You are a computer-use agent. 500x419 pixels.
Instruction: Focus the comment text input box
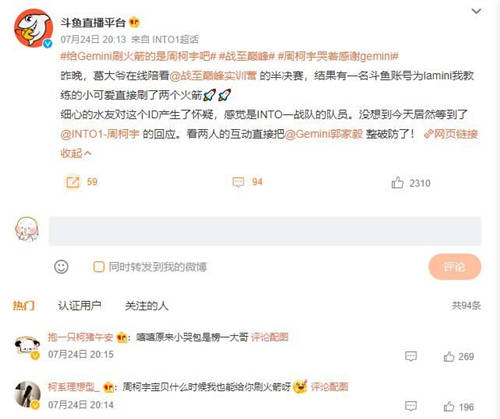point(265,231)
